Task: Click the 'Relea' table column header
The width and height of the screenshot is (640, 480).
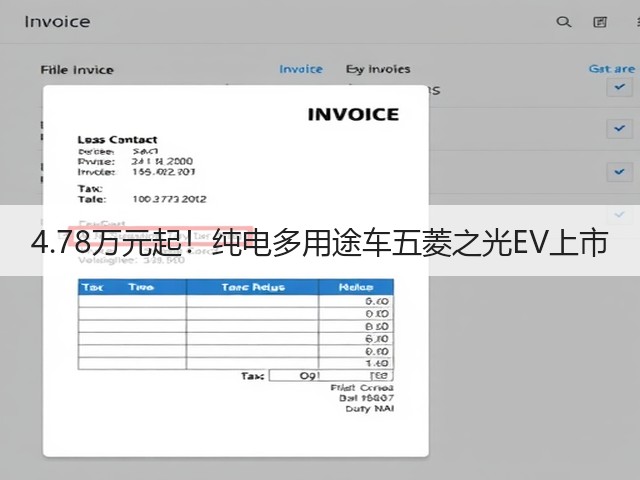Action: click(x=356, y=287)
